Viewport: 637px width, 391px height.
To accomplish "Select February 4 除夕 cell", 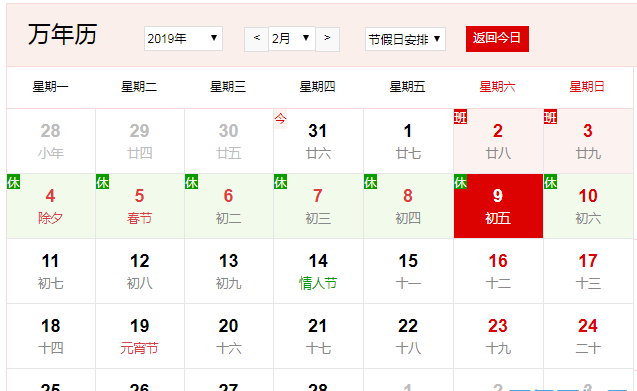I will tap(51, 206).
